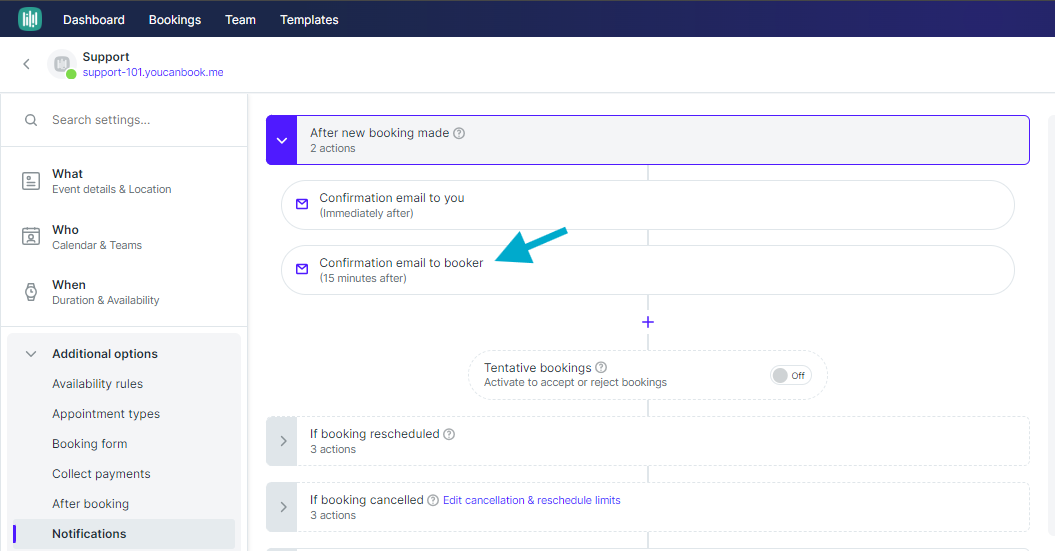Open help icon beside After new booking made
Image resolution: width=1055 pixels, height=551 pixels.
(x=459, y=133)
